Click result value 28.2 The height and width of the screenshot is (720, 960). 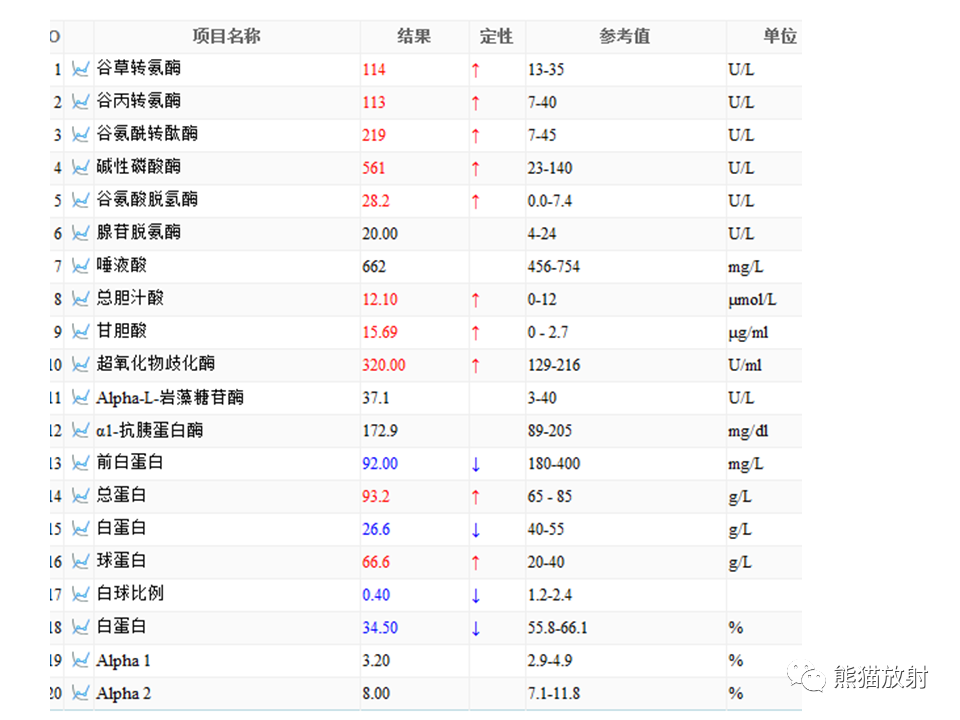coord(376,201)
